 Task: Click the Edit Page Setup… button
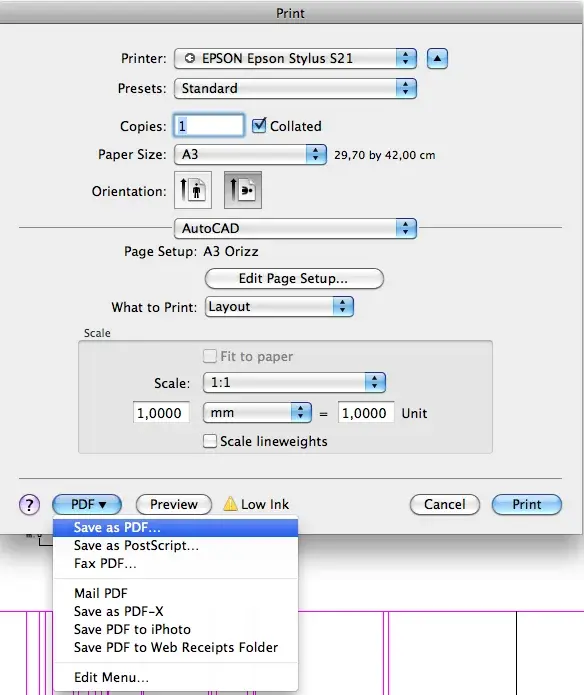coord(294,278)
